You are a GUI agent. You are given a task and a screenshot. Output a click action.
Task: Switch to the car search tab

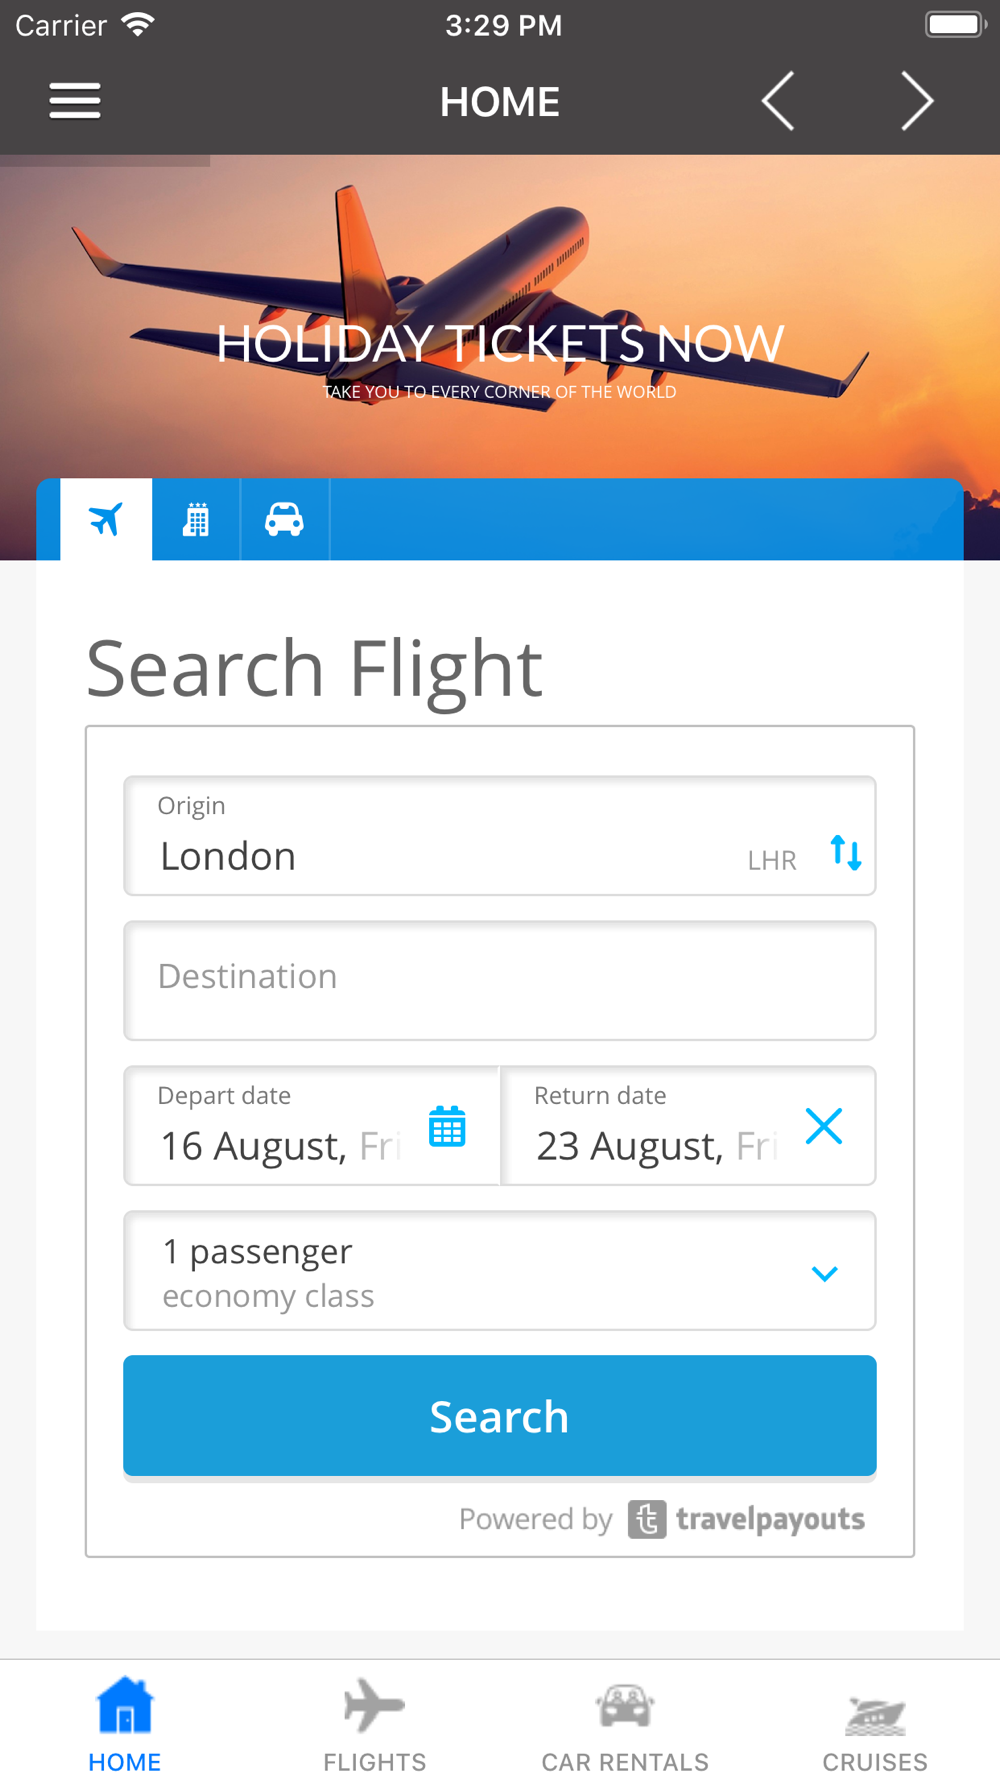(285, 519)
